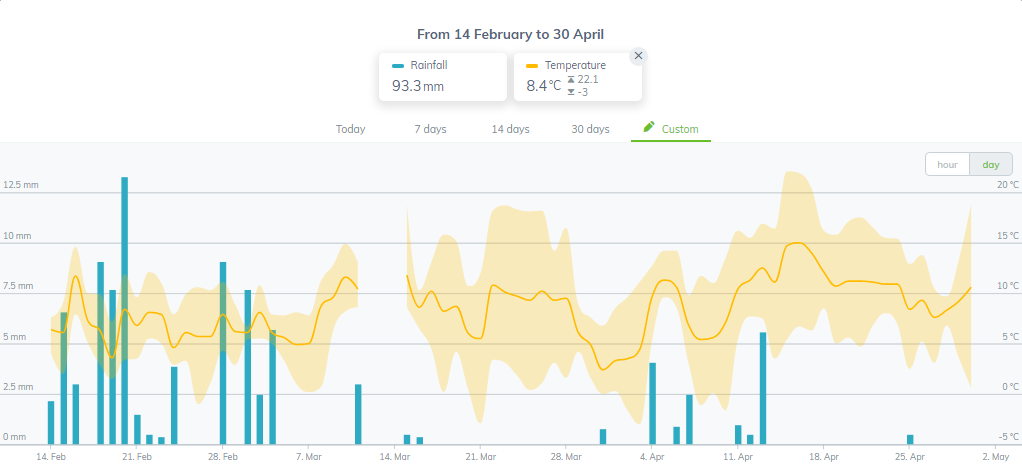The width and height of the screenshot is (1022, 469).
Task: Select the 14 days range tab
Action: tap(510, 129)
